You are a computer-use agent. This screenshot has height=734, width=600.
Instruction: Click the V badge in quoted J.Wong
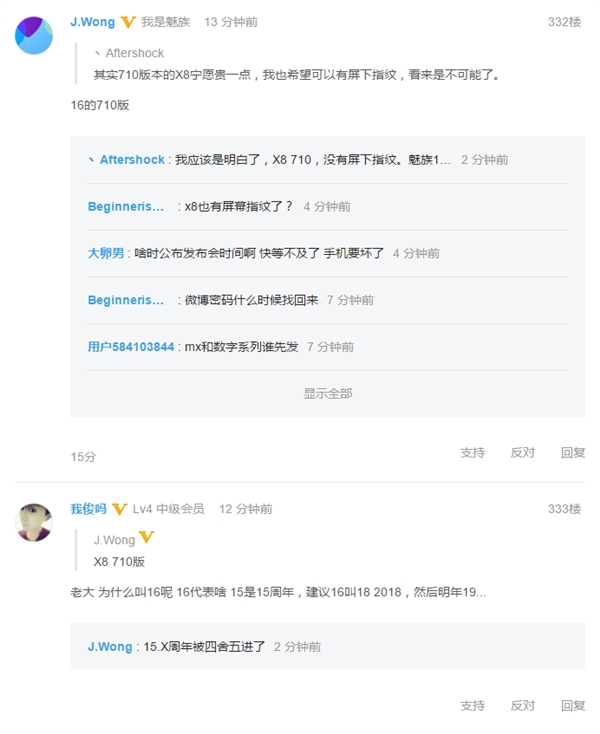pyautogui.click(x=147, y=539)
